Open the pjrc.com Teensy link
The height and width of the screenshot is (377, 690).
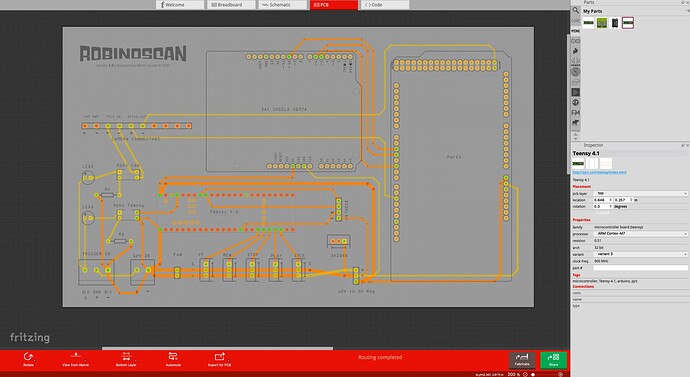[599, 172]
